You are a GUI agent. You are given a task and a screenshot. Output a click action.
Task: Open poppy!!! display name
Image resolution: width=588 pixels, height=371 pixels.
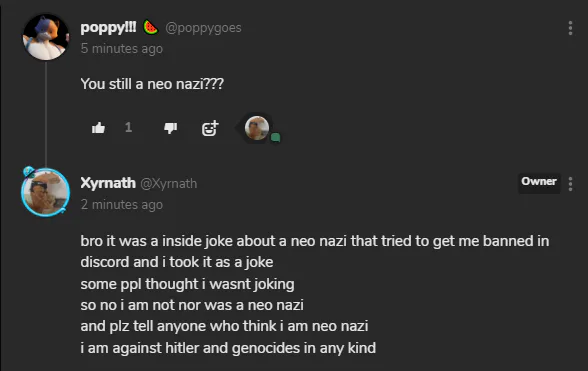click(108, 27)
